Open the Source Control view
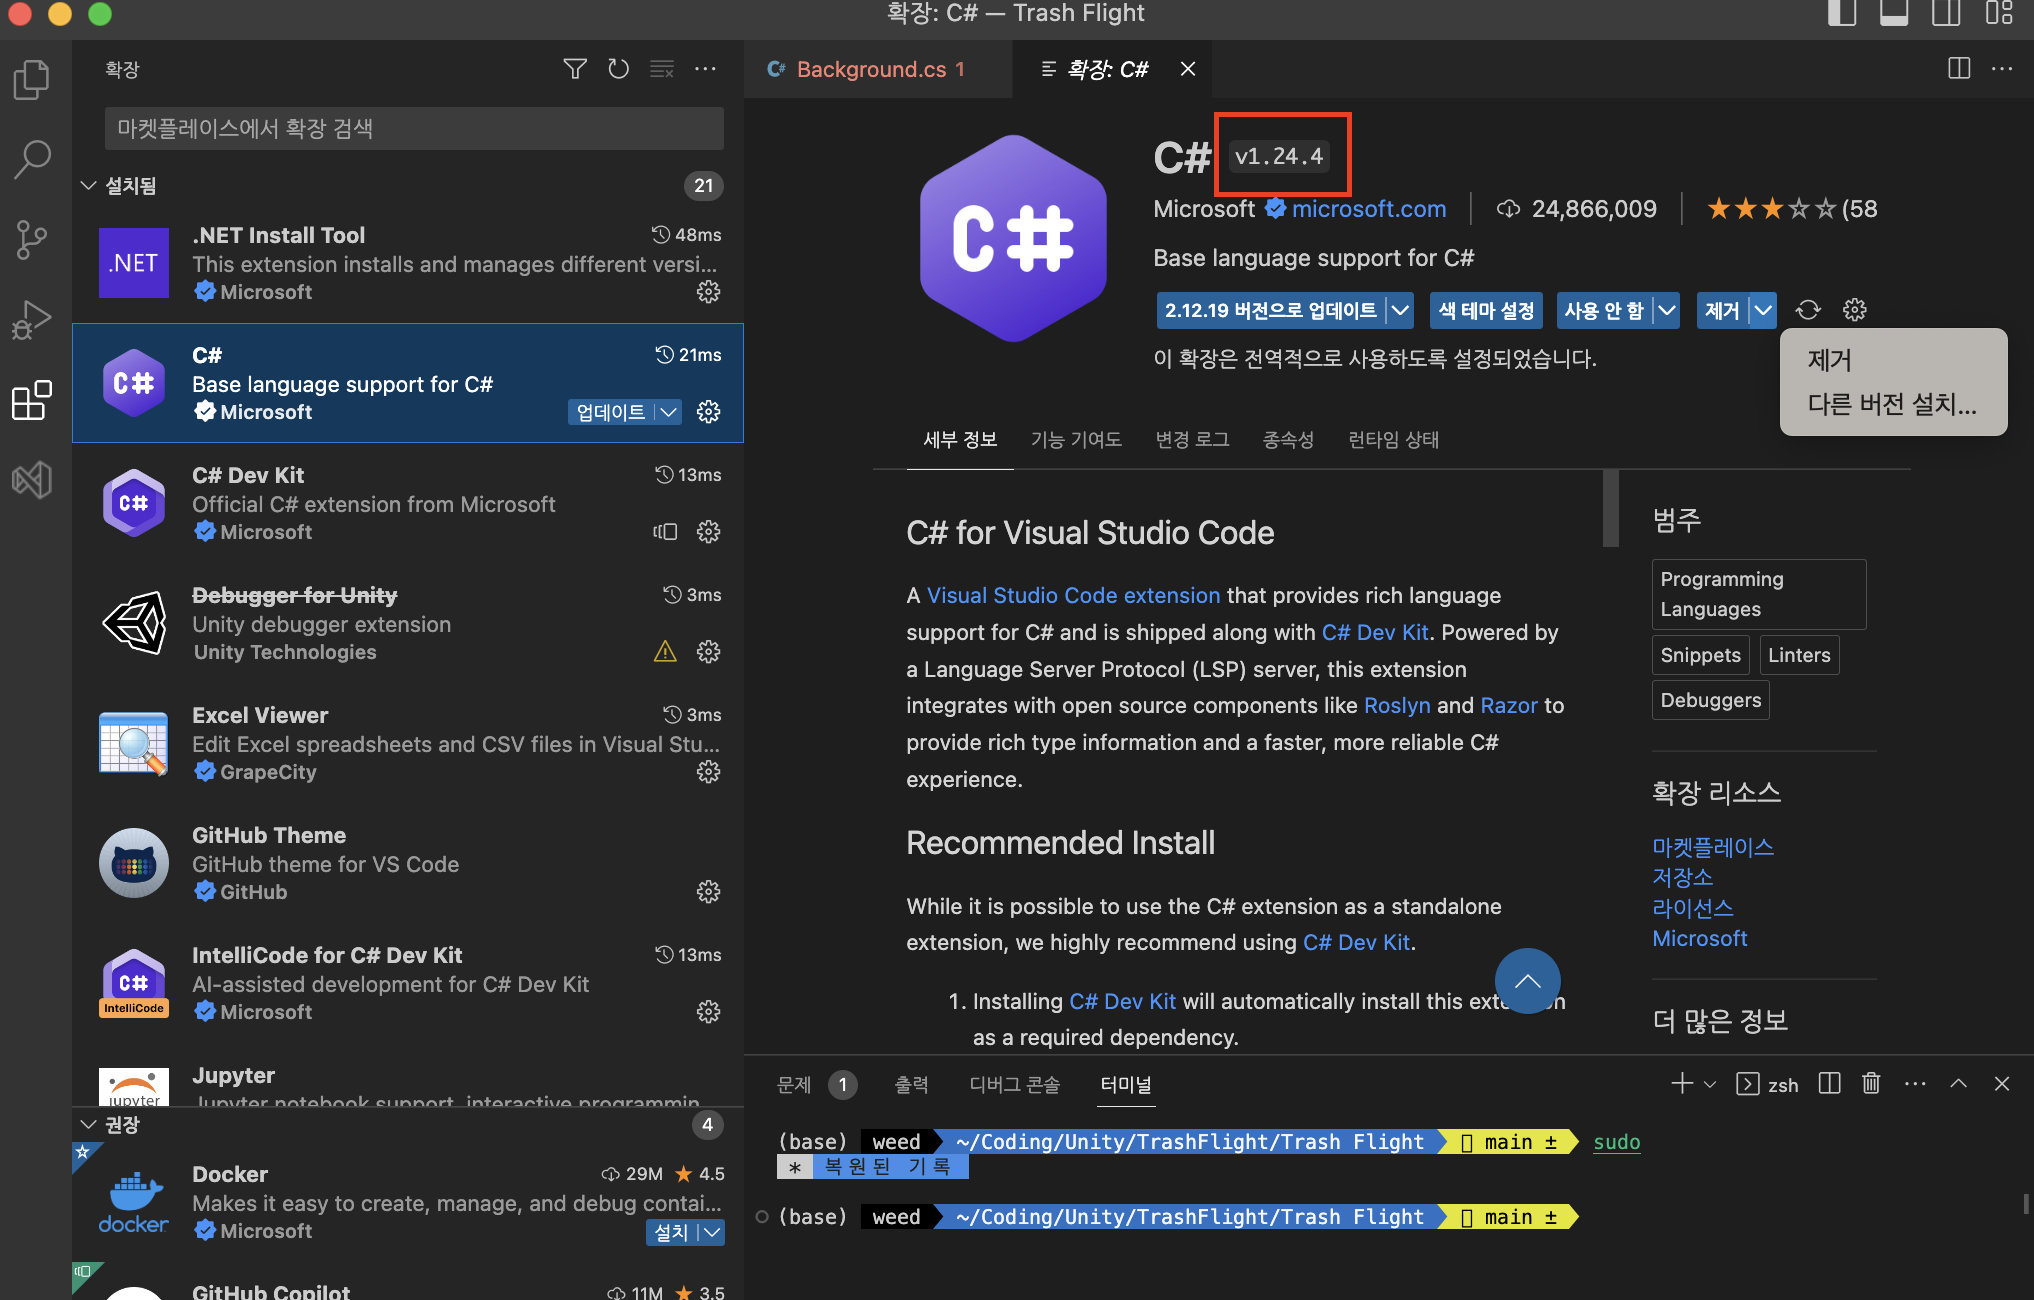Viewport: 2034px width, 1300px height. (32, 240)
